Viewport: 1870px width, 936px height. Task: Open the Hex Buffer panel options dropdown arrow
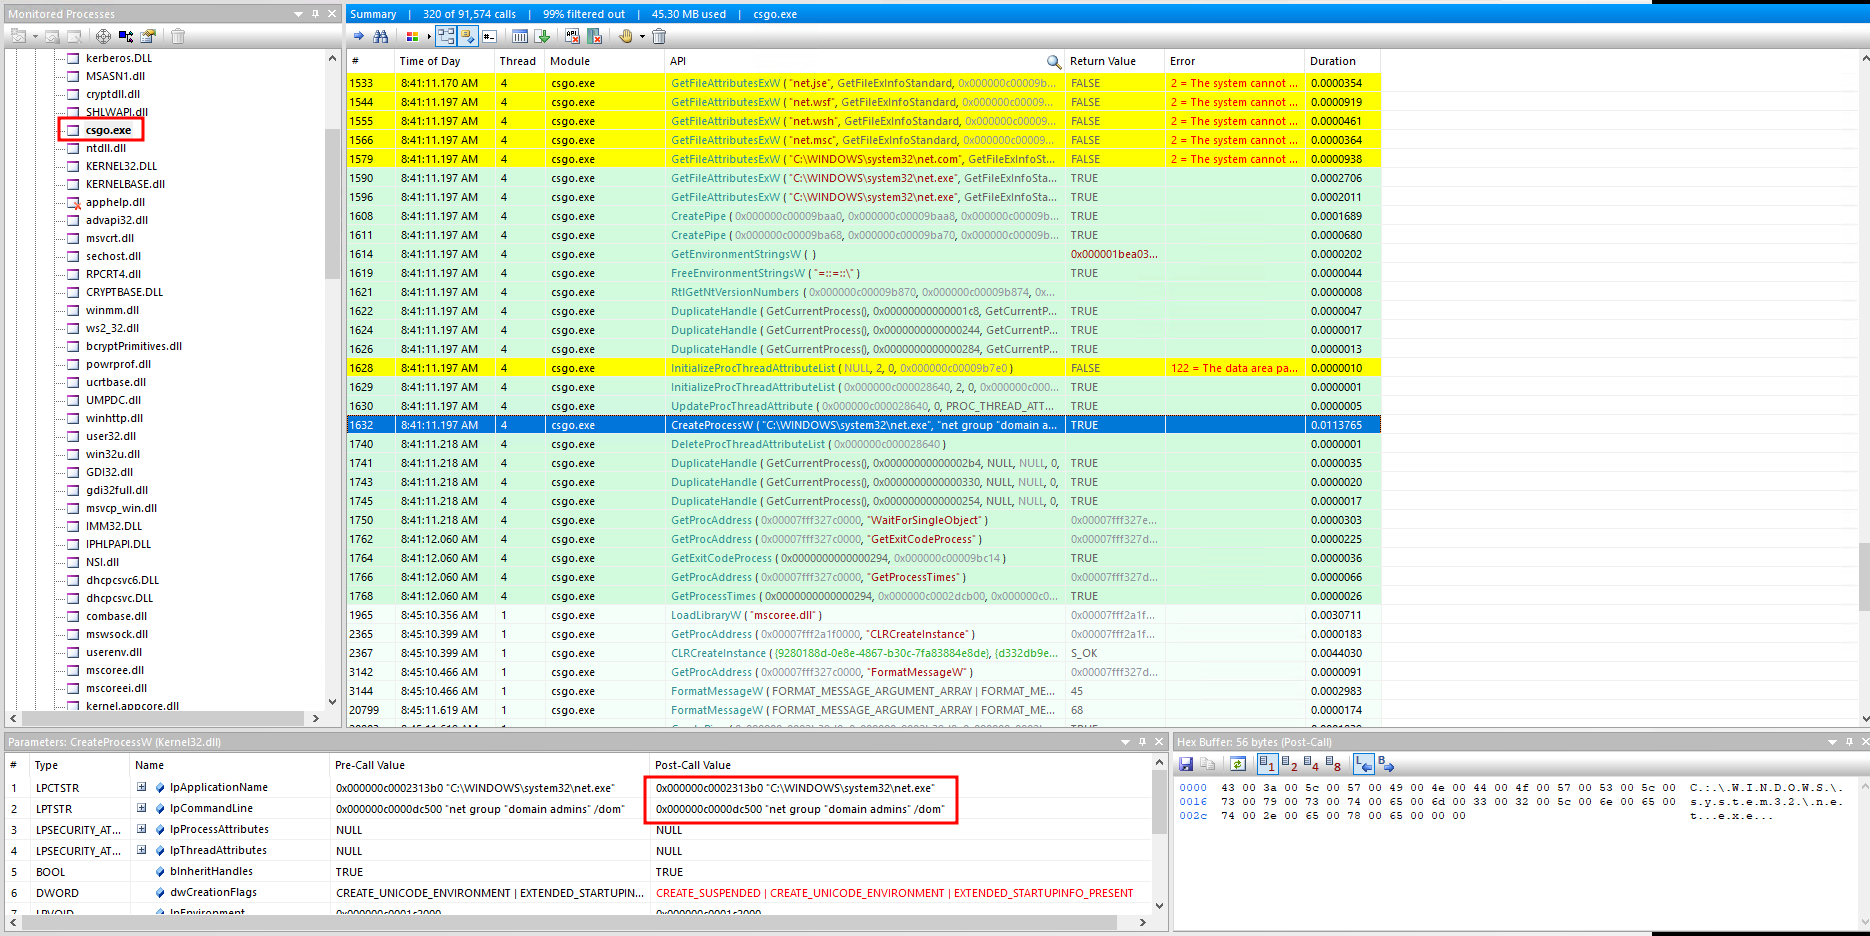click(1832, 742)
